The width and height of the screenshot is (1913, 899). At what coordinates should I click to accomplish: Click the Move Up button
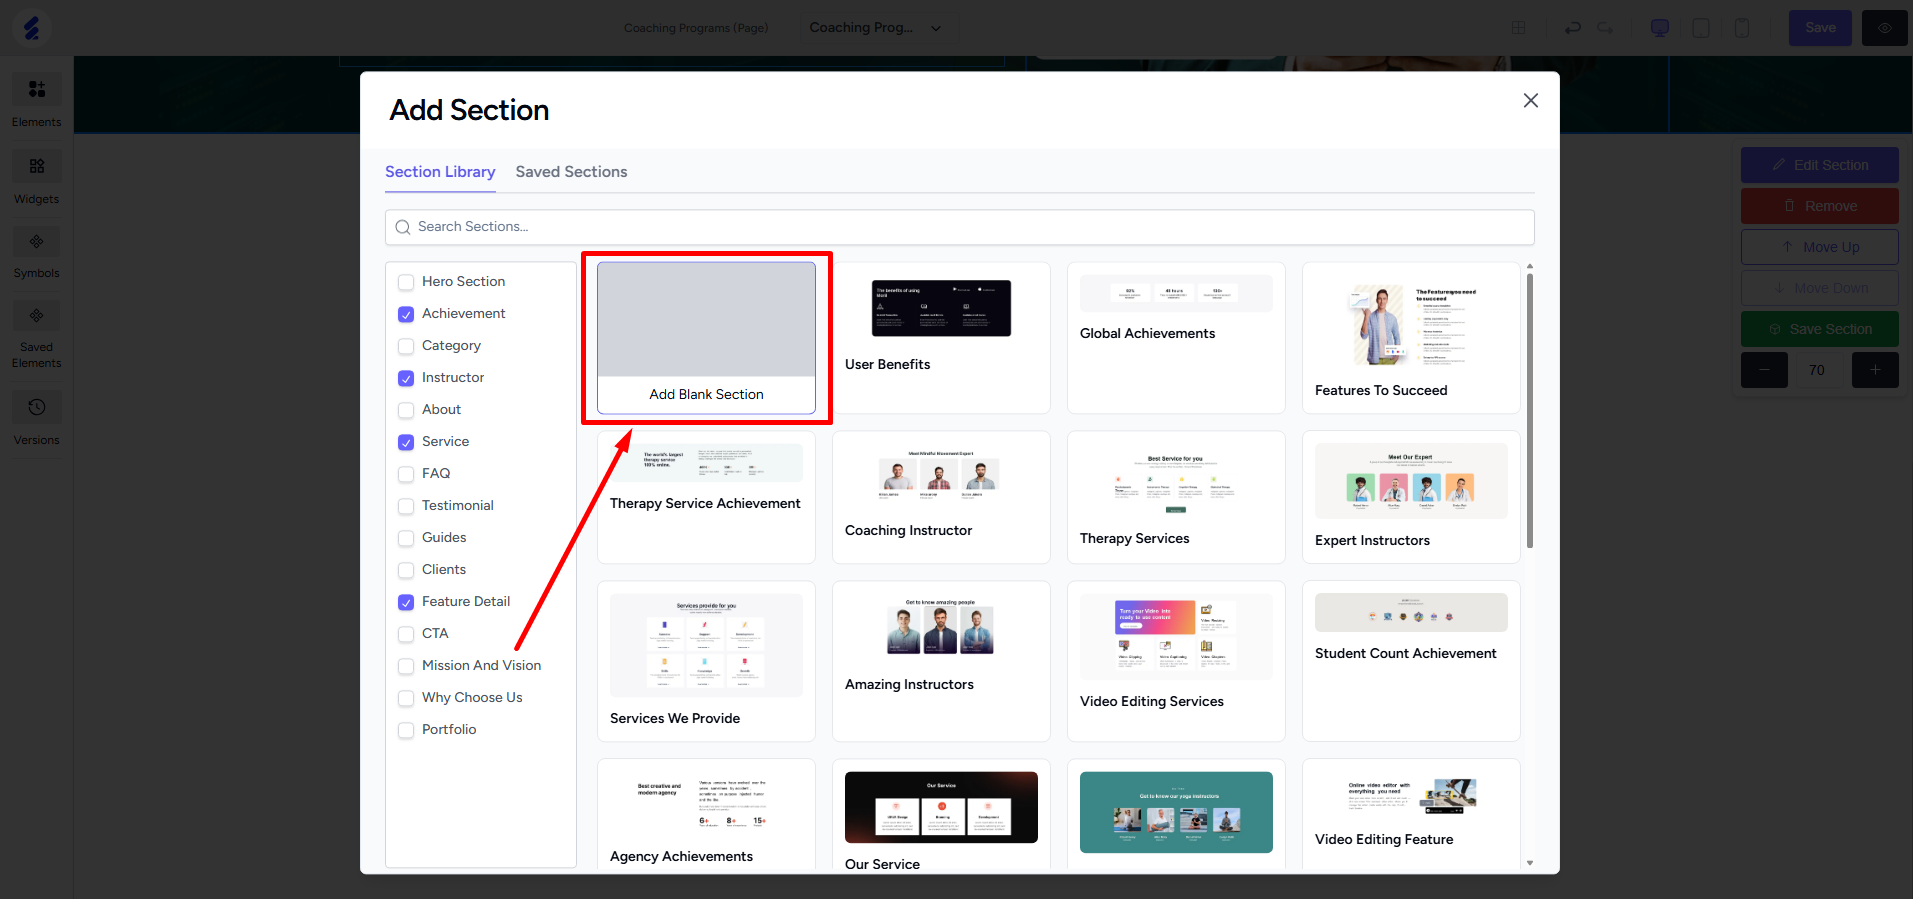pyautogui.click(x=1820, y=247)
